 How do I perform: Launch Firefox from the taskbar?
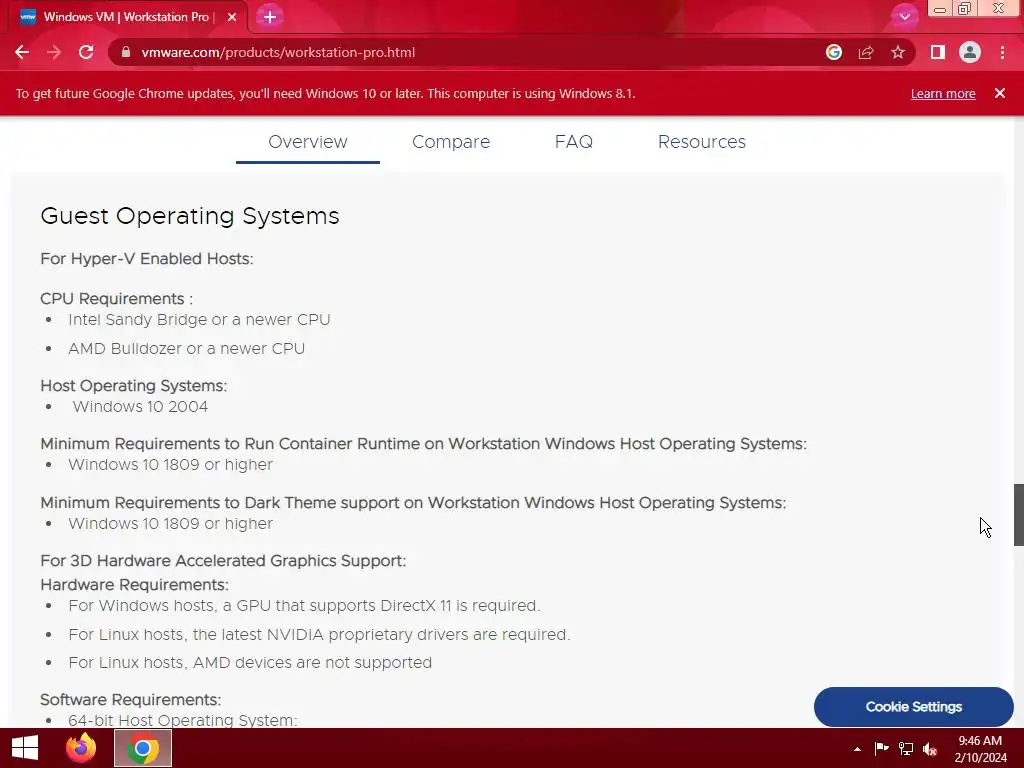(81, 748)
